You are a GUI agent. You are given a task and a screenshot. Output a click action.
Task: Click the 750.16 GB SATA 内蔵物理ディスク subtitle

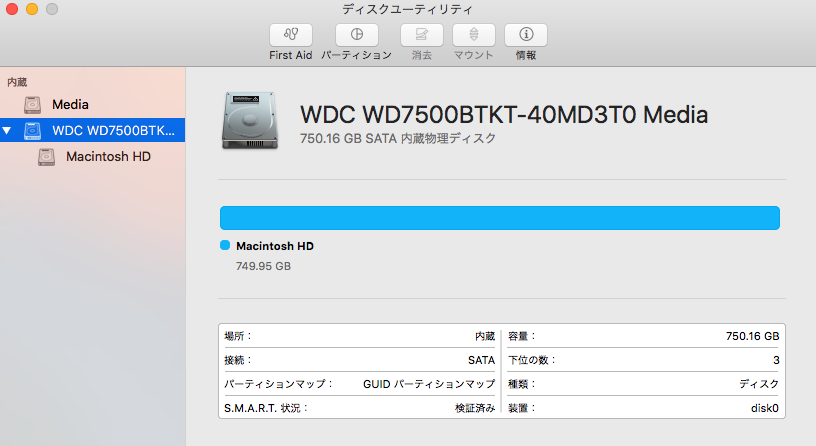point(398,138)
